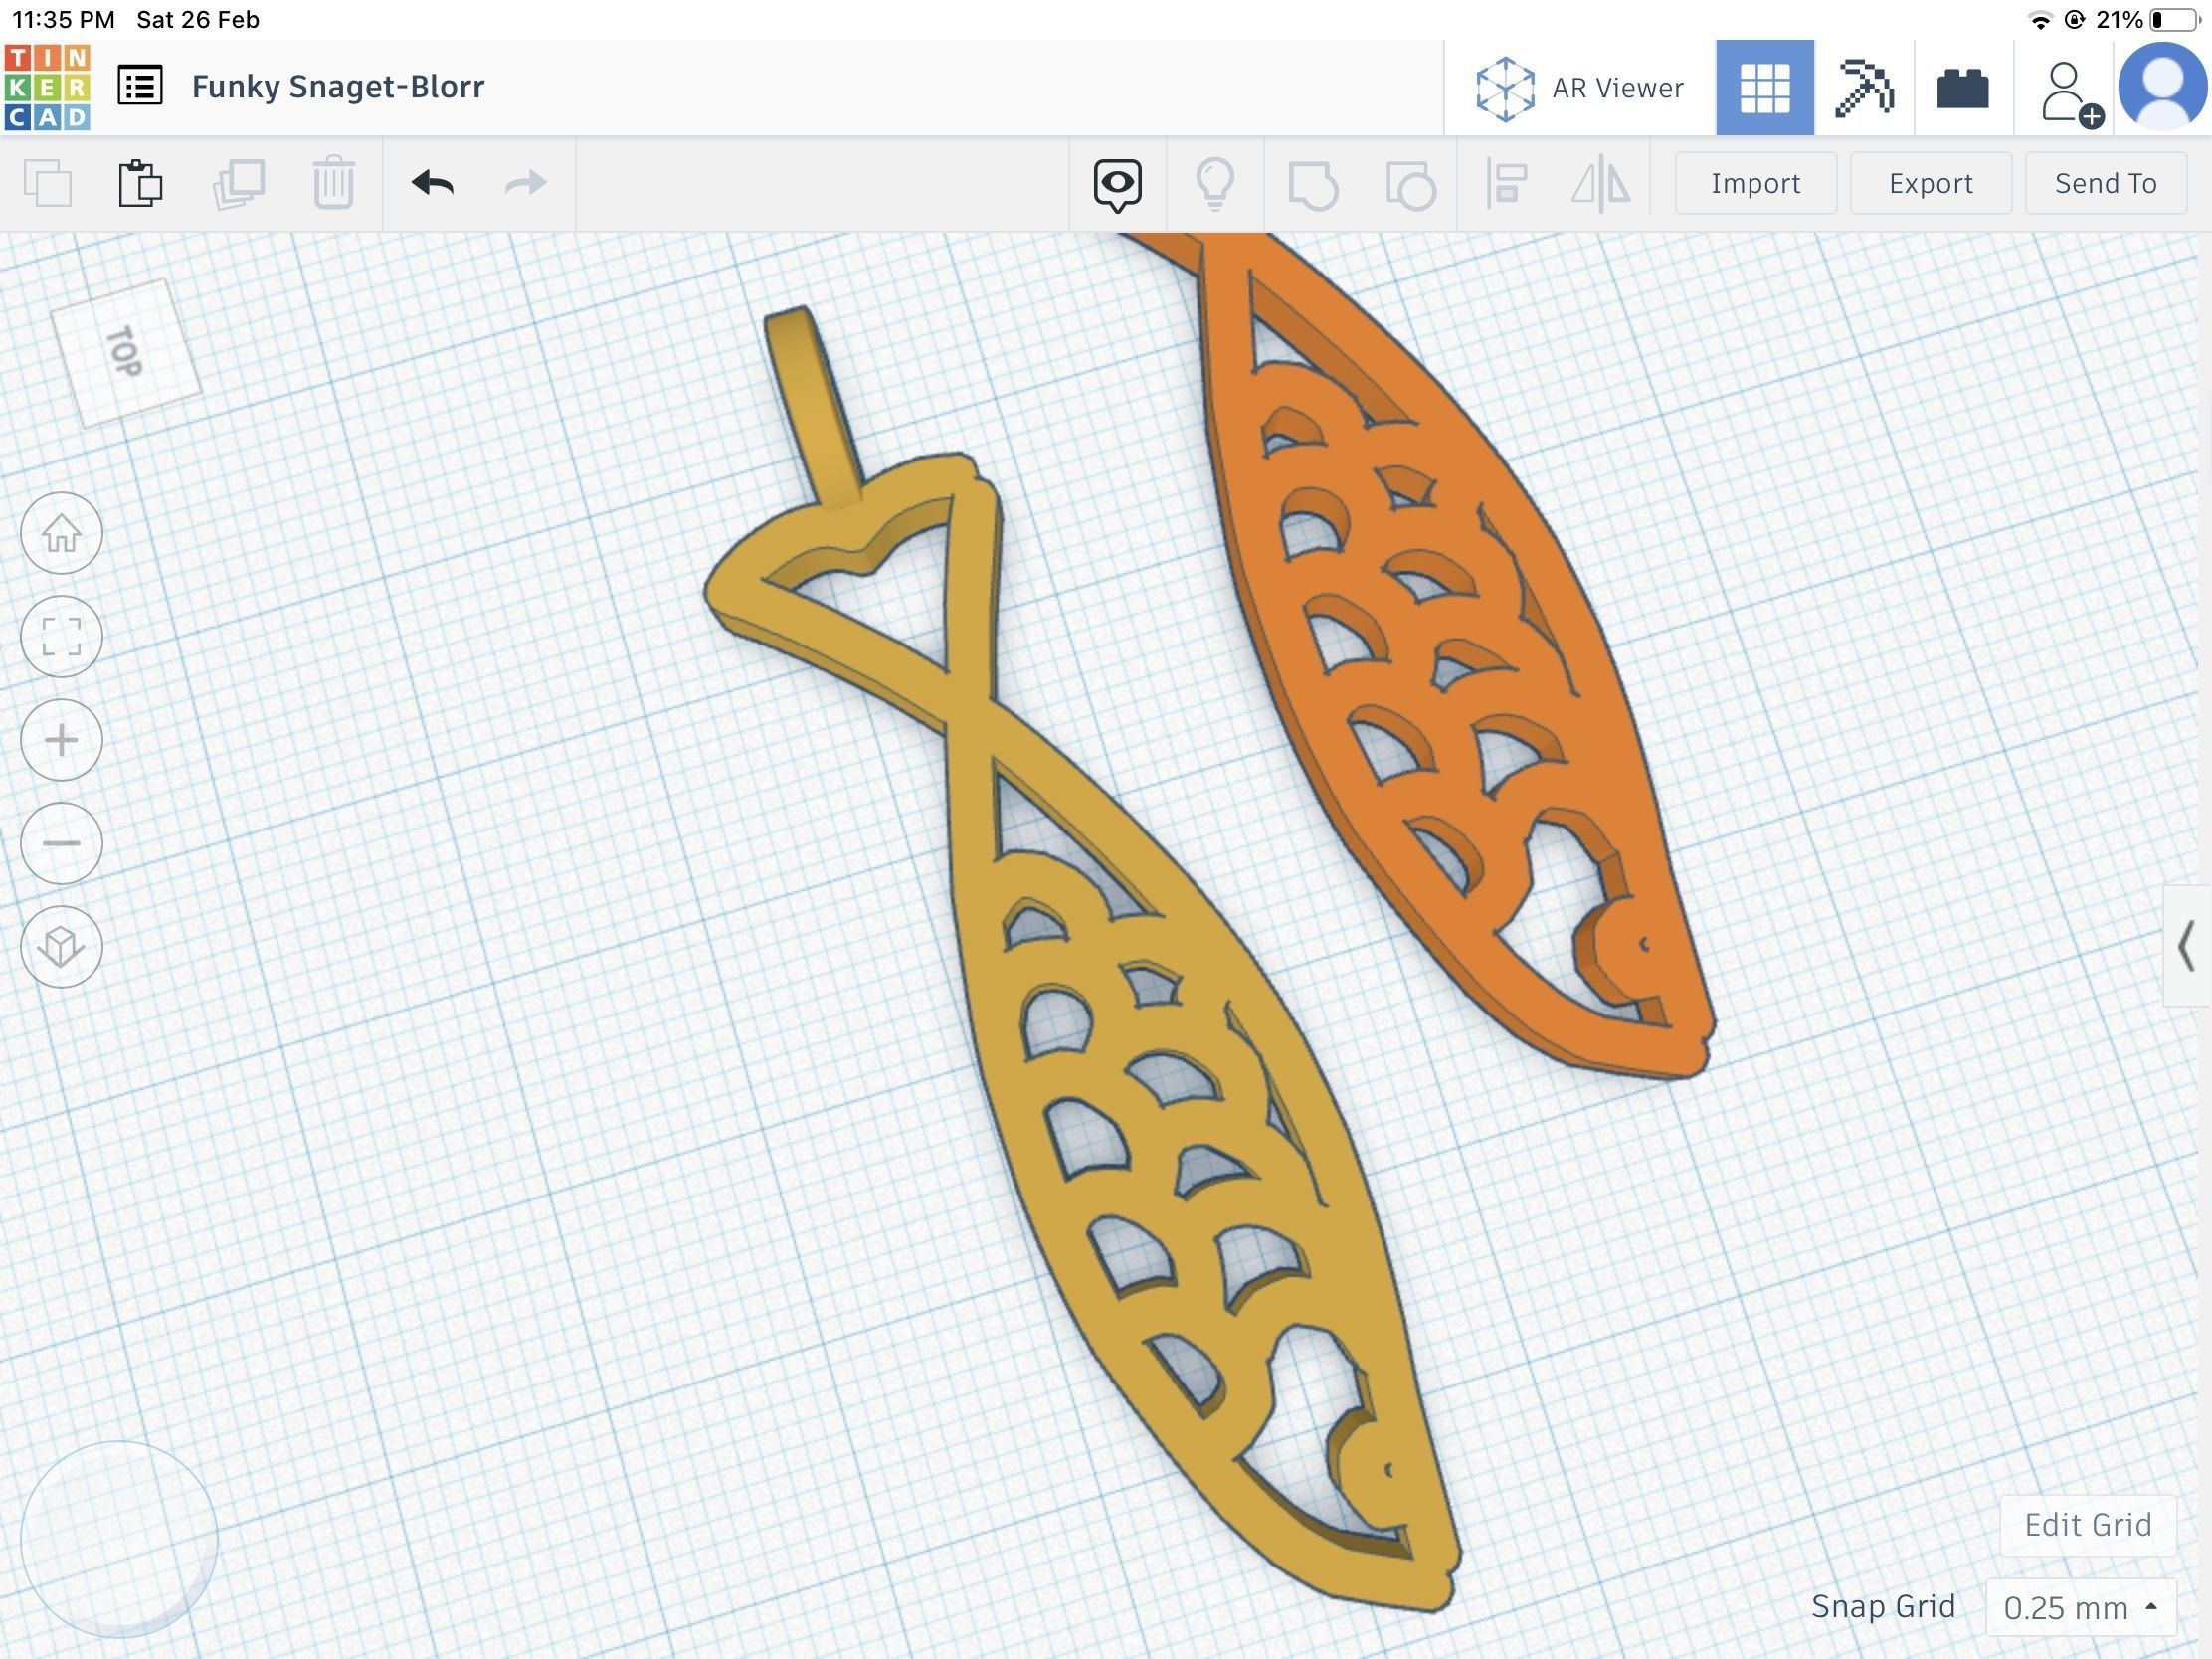
Task: Expand the collapsed shapes panel arrow
Action: point(2187,946)
